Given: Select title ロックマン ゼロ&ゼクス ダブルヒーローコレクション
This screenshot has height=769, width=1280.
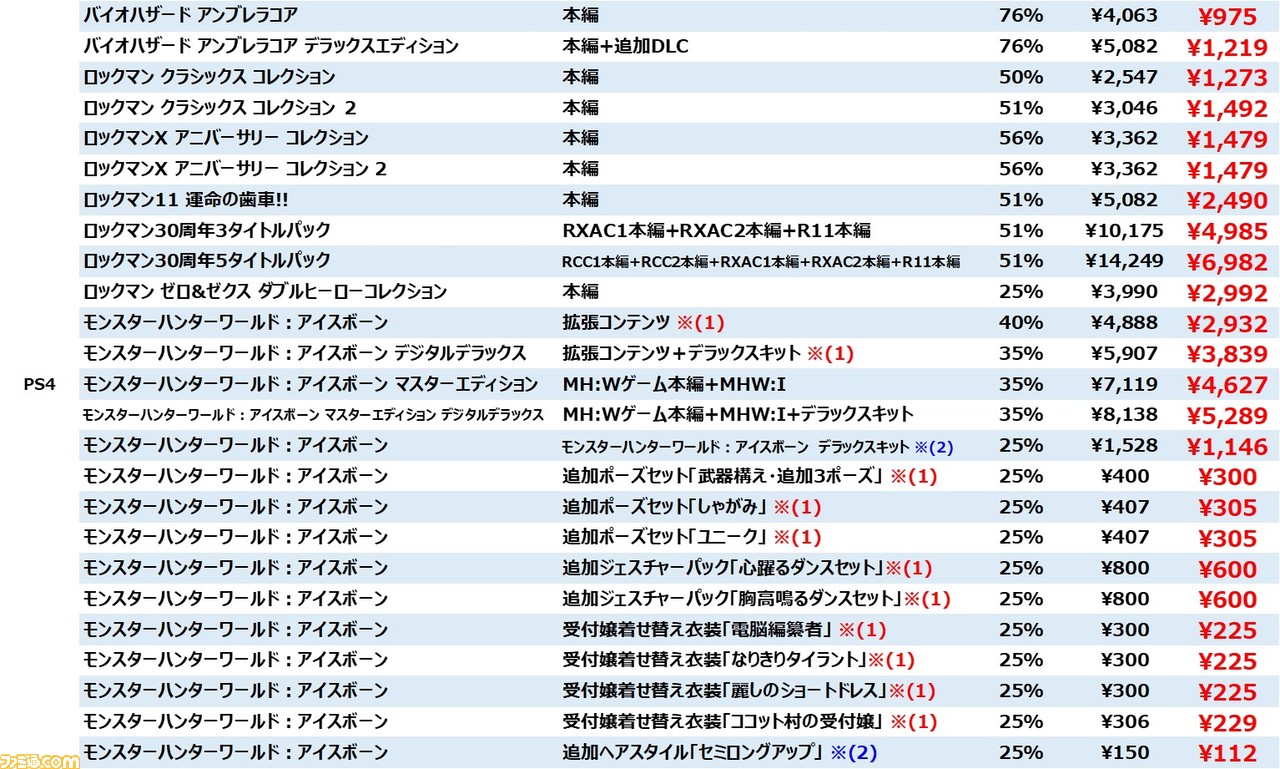Looking at the screenshot, I should pos(265,292).
